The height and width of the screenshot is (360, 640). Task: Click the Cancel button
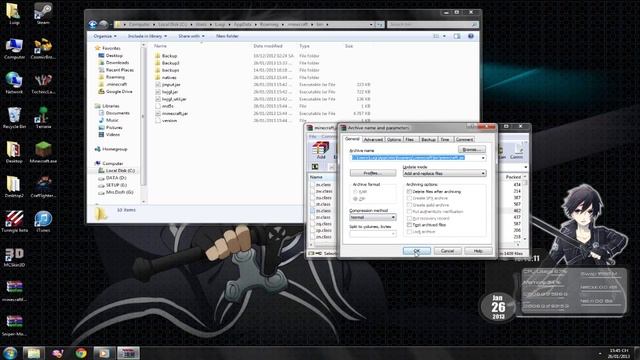447,251
